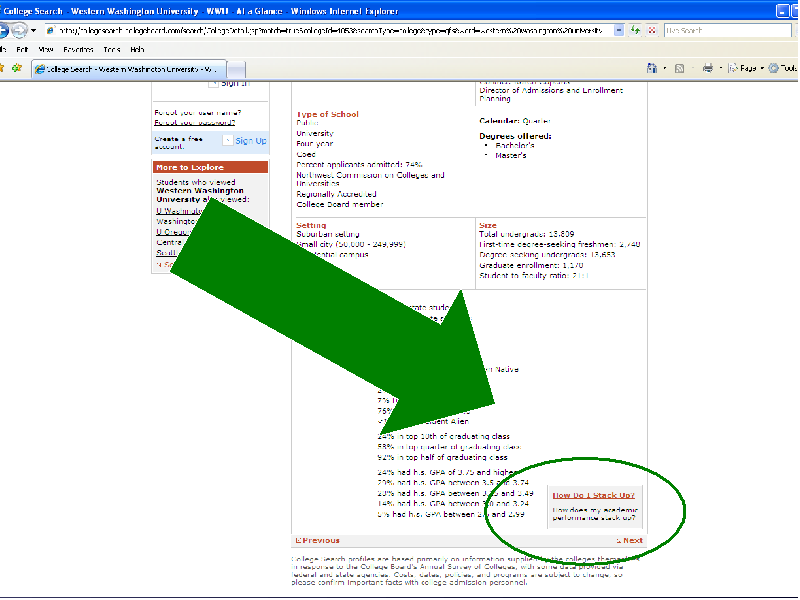Click the Create a free account text
800x600 pixels.
pyautogui.click(x=179, y=142)
